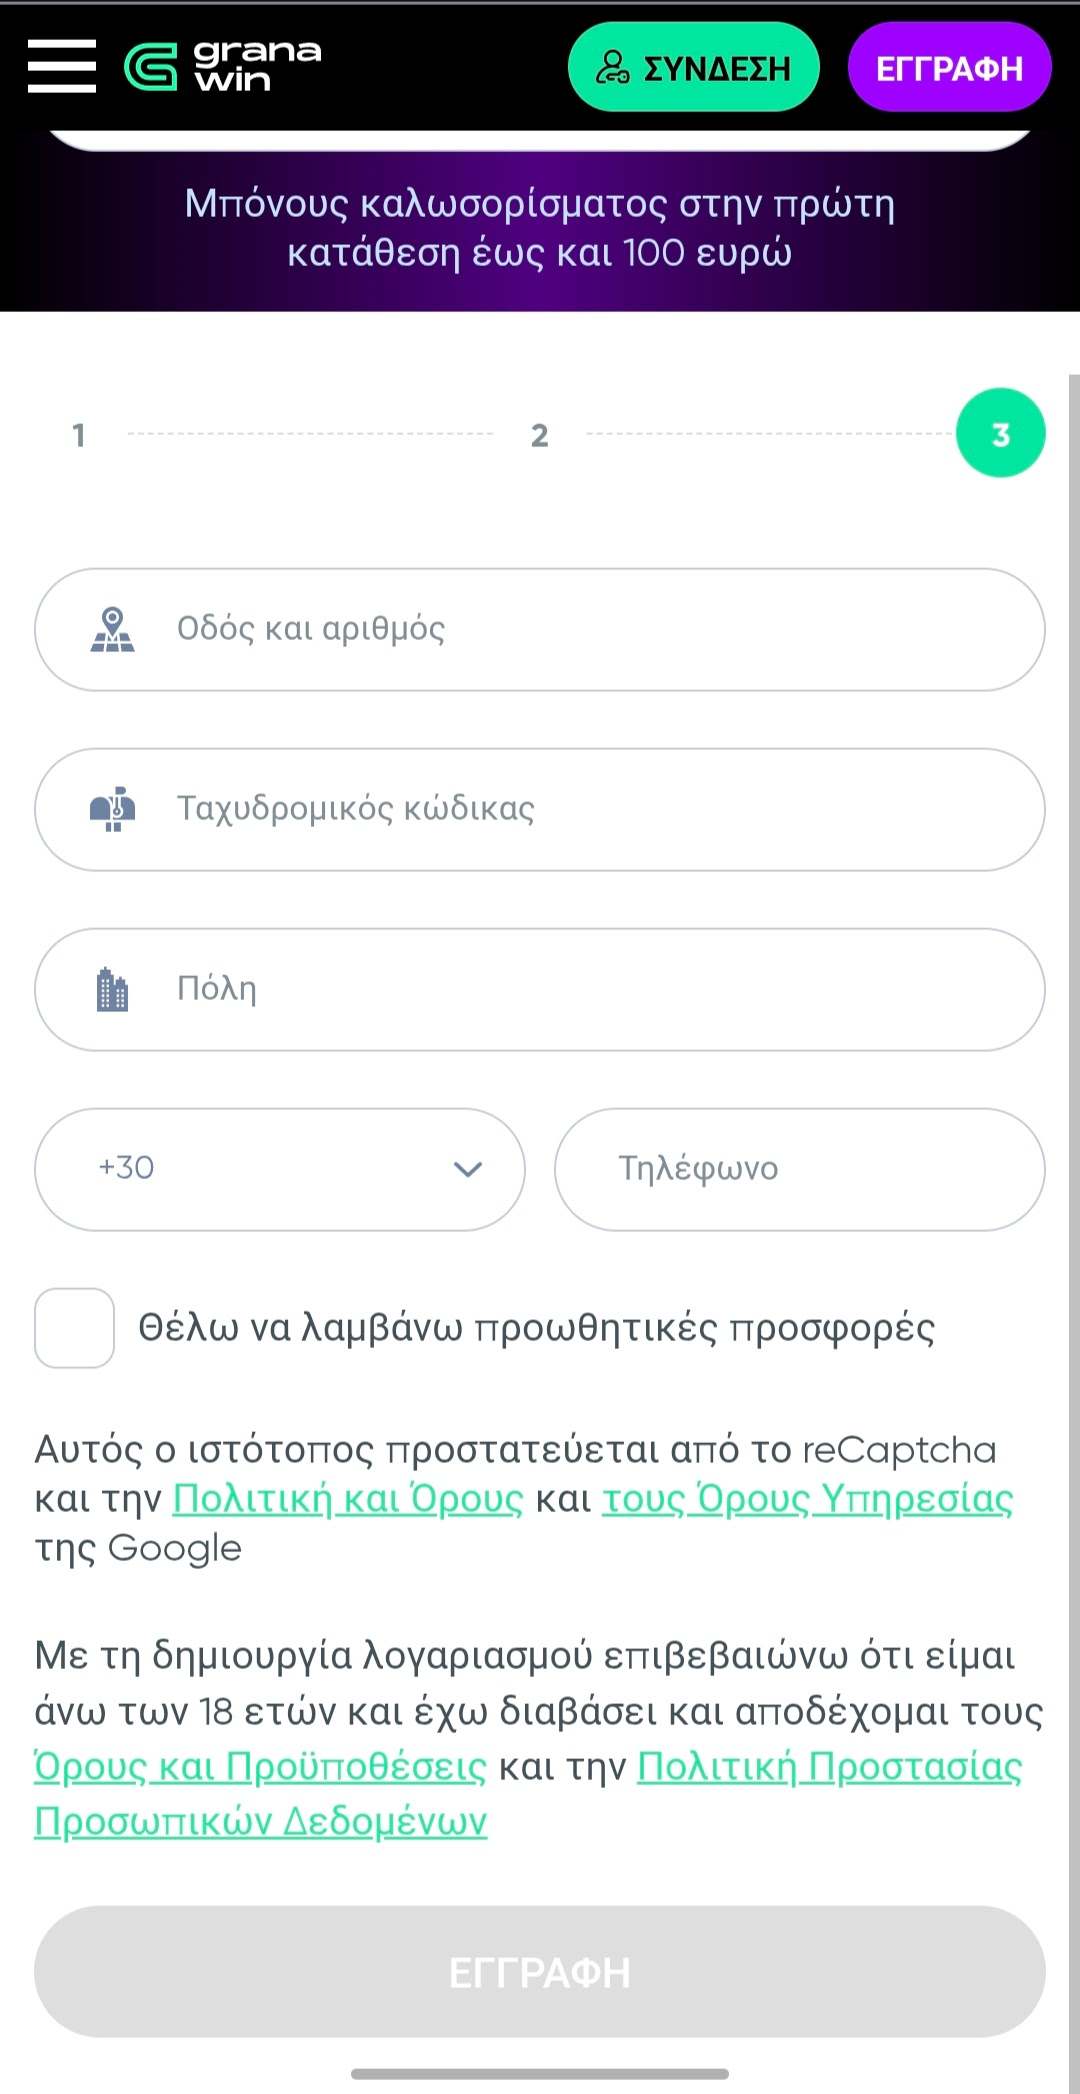Enable promotional offers checkbox
The height and width of the screenshot is (2094, 1080).
tap(75, 1328)
